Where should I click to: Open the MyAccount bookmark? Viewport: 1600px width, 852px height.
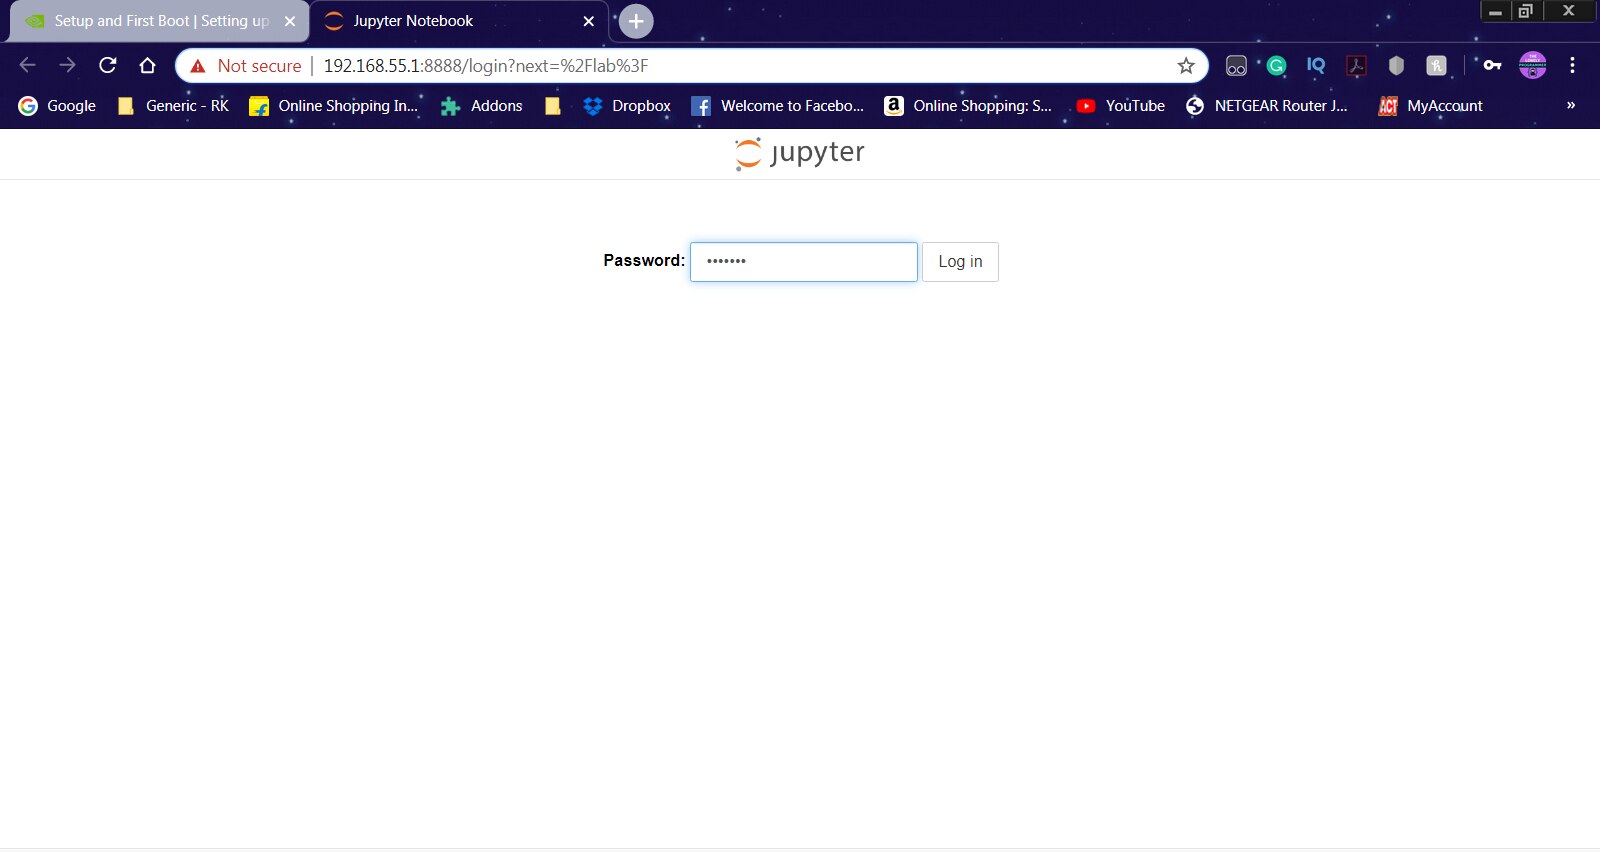pos(1430,106)
